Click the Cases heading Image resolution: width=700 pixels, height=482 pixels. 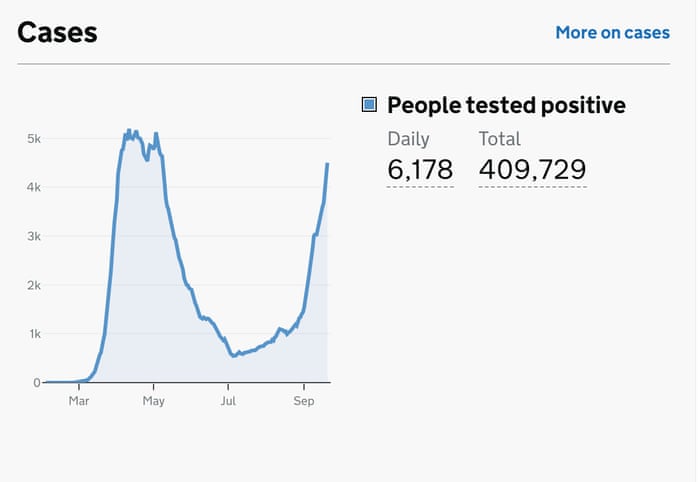pos(57,32)
